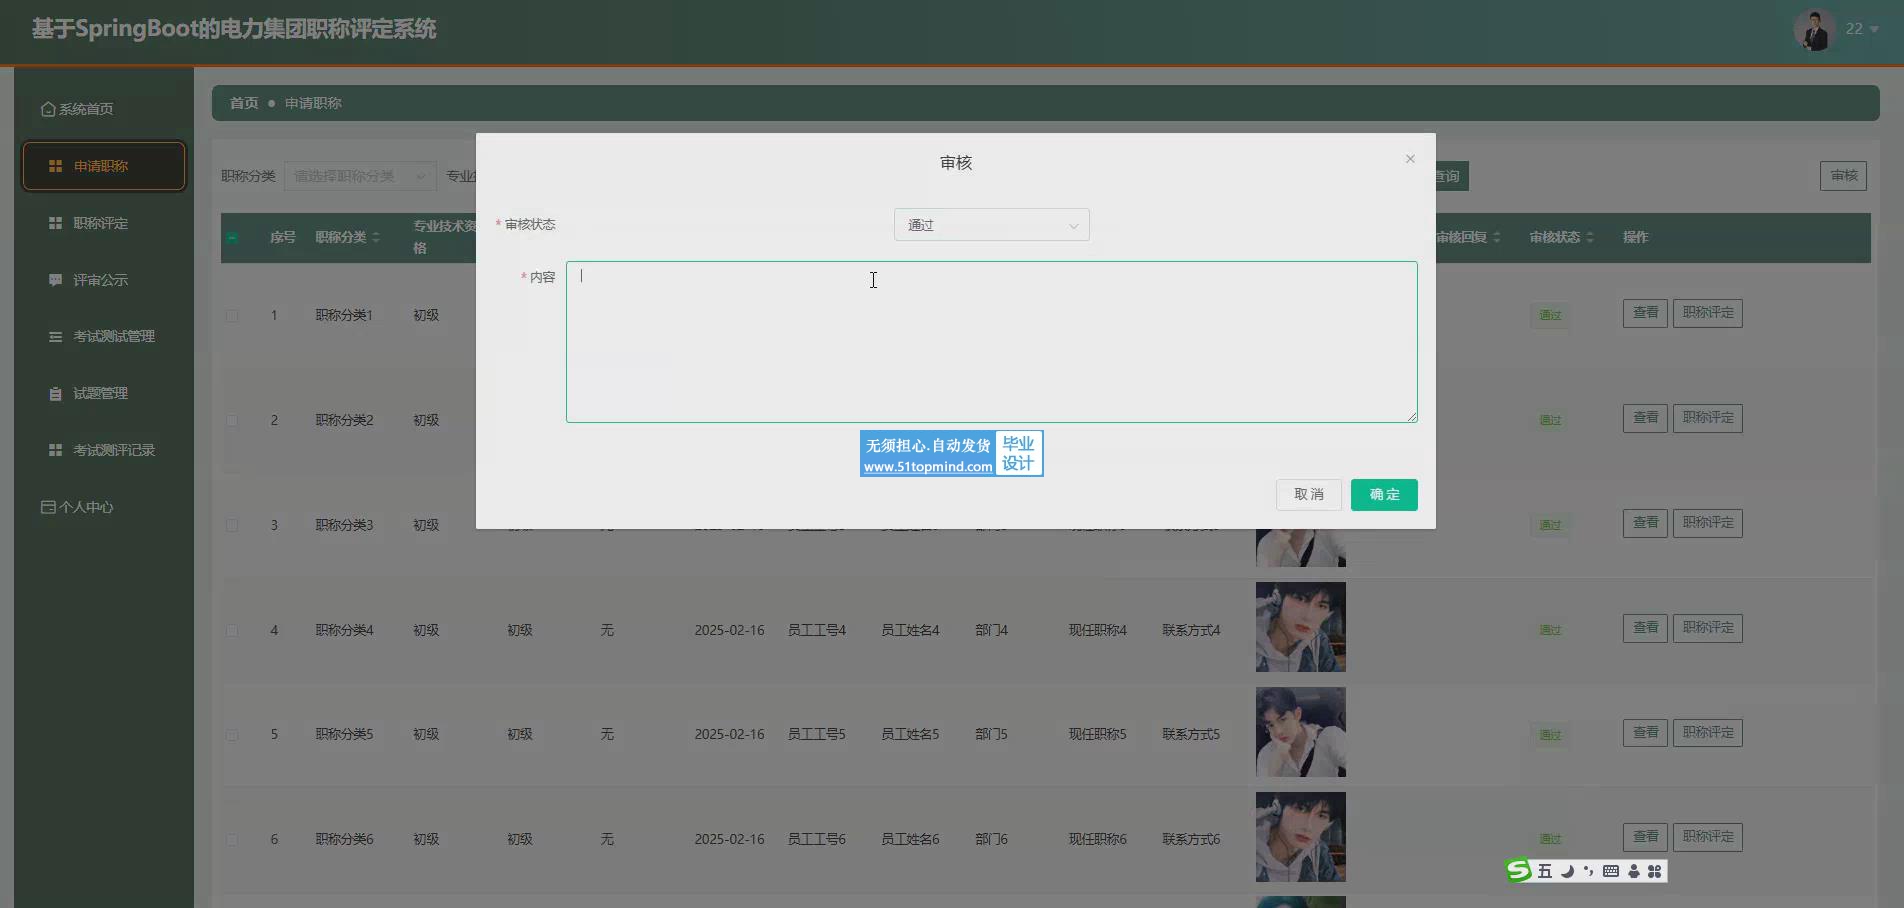Viewport: 1904px width, 908px height.
Task: Click the Sogou input method logo
Action: tap(1519, 871)
